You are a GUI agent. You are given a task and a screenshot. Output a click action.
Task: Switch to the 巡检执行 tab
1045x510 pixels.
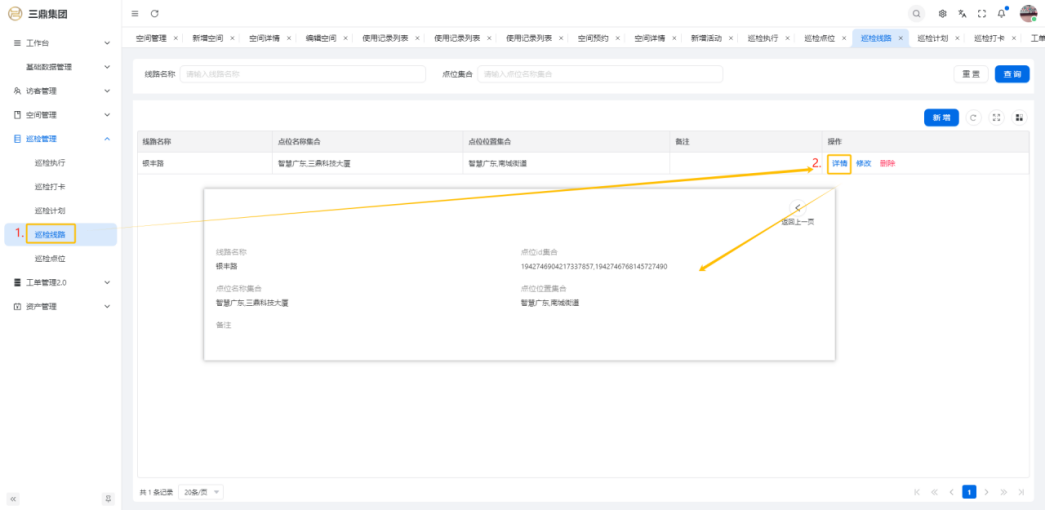[762, 38]
